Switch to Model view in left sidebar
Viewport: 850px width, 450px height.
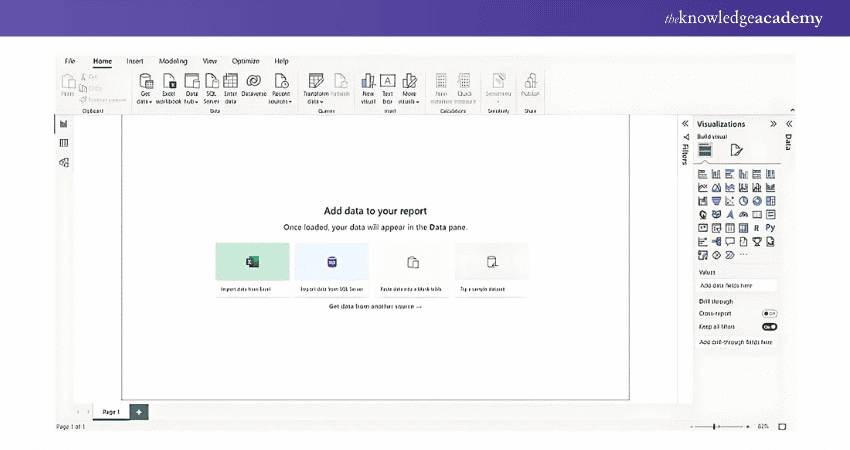pos(64,162)
